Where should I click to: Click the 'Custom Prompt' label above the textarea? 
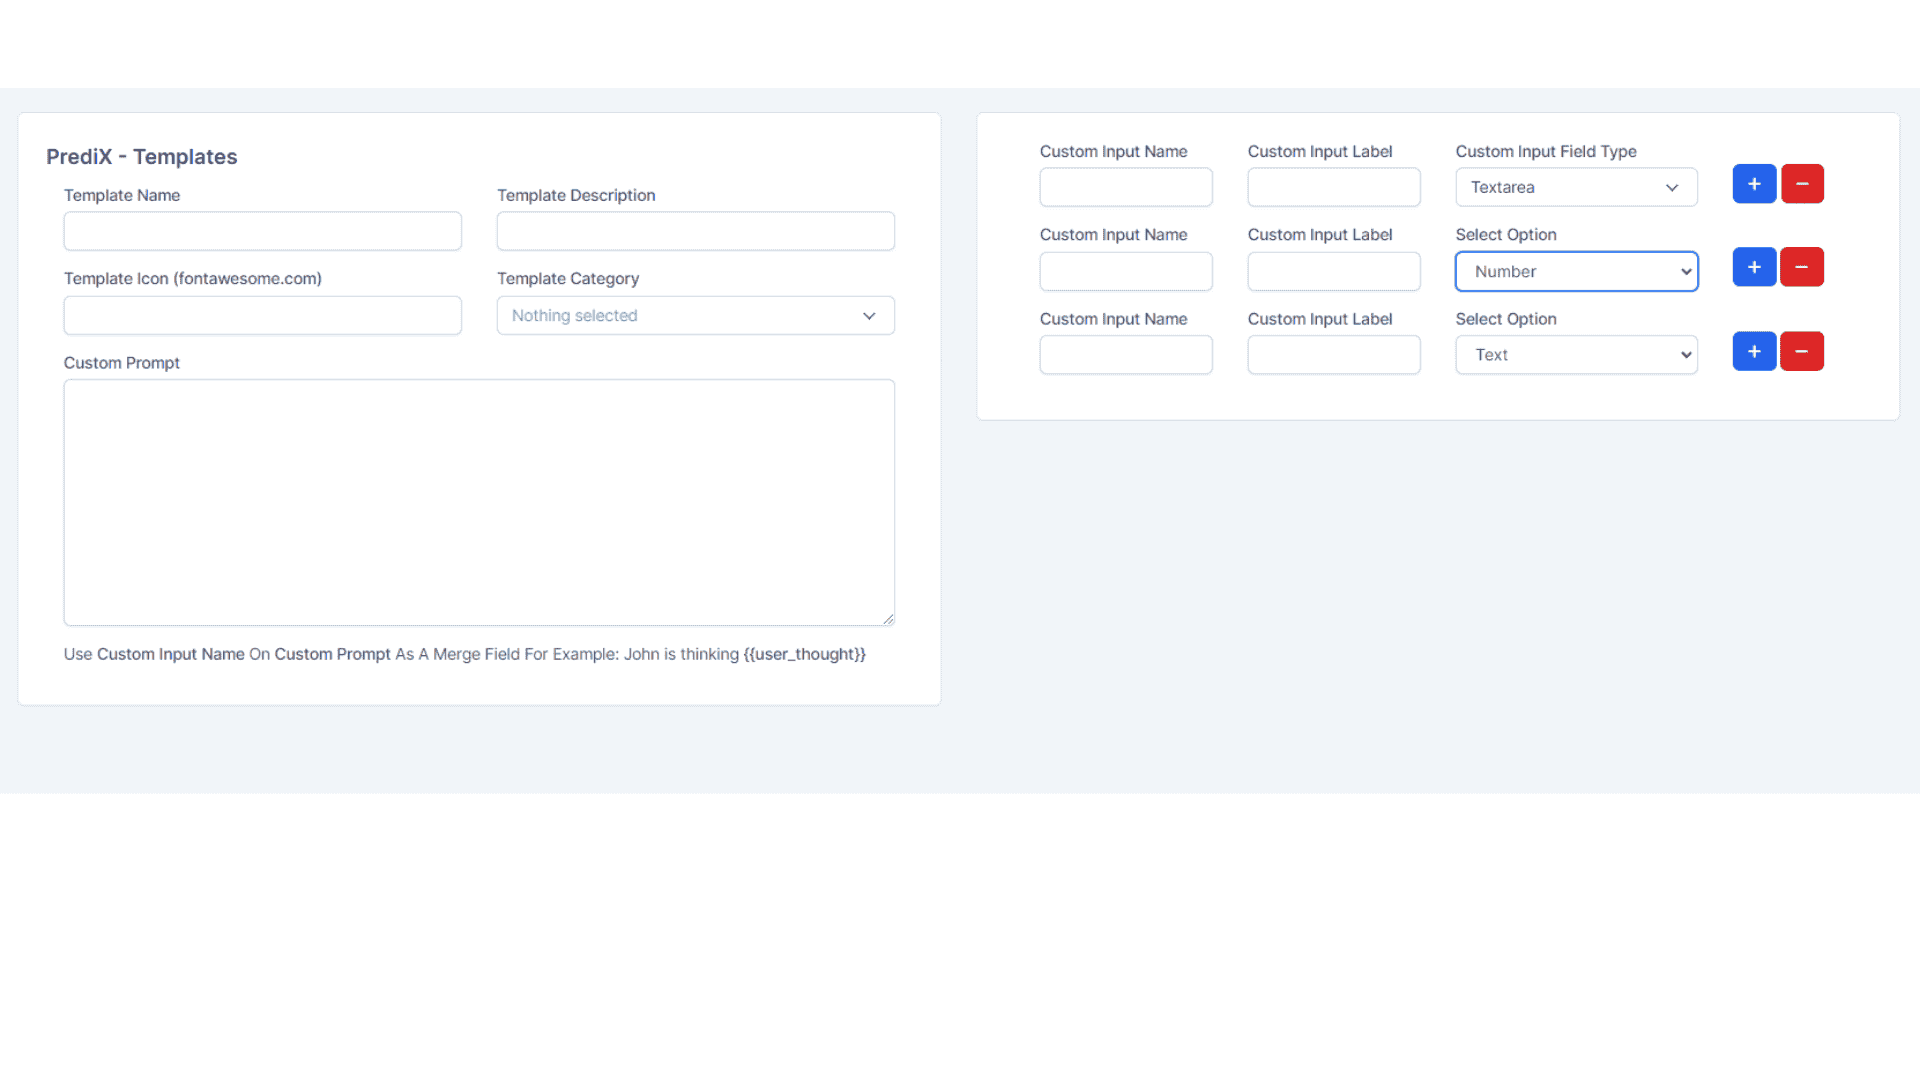[122, 363]
